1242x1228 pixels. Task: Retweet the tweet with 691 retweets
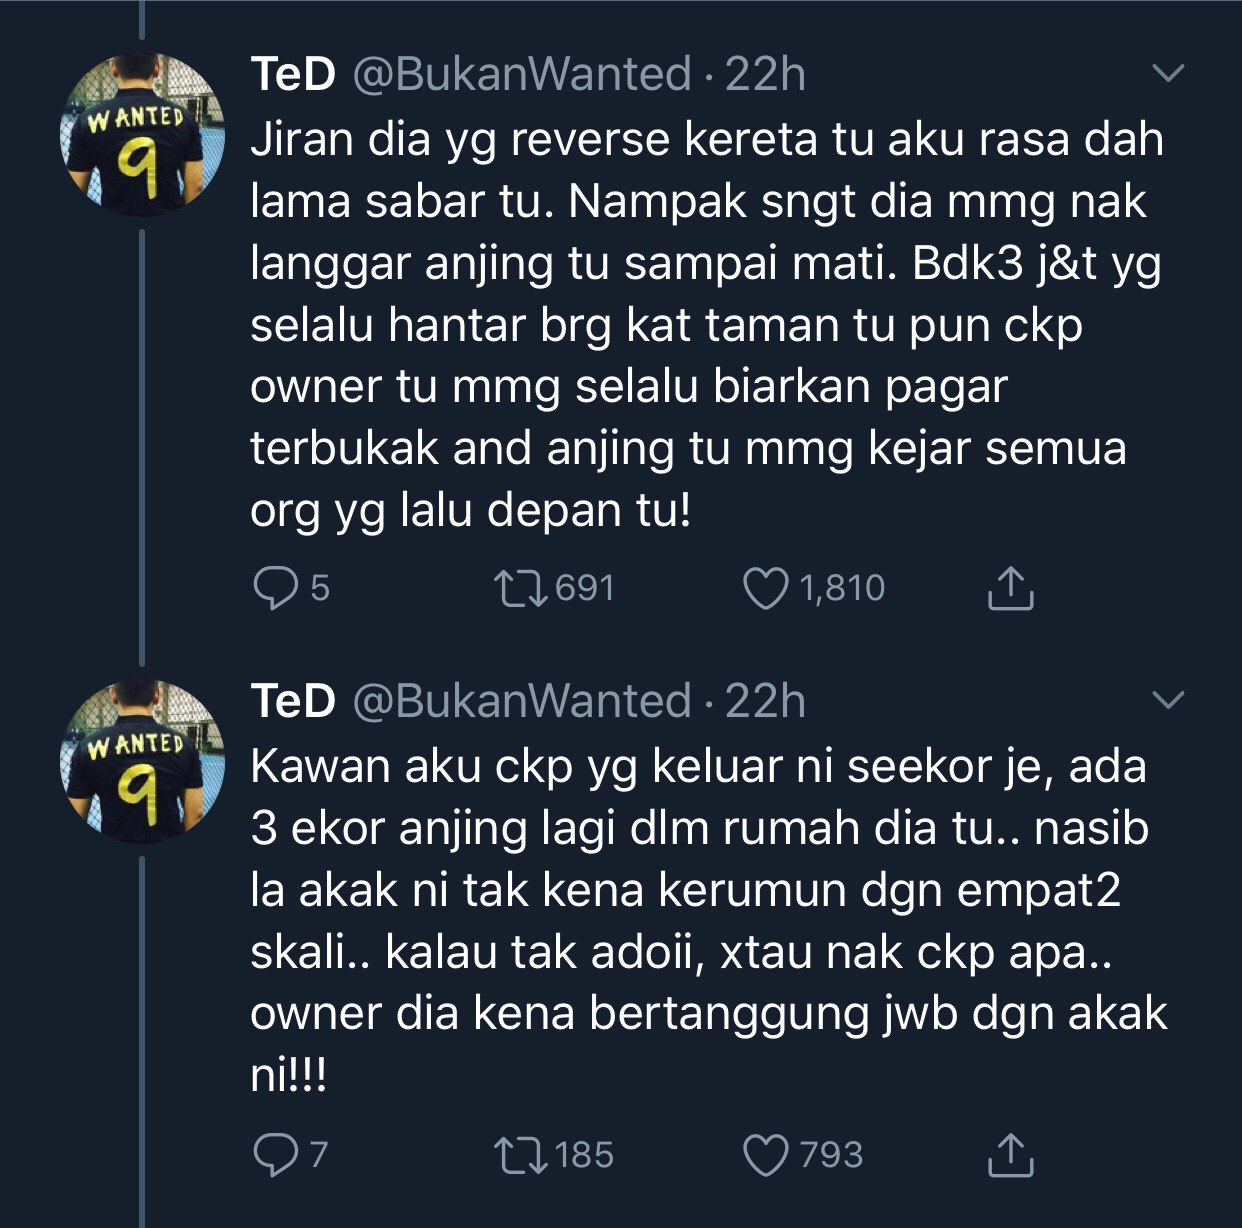[521, 588]
